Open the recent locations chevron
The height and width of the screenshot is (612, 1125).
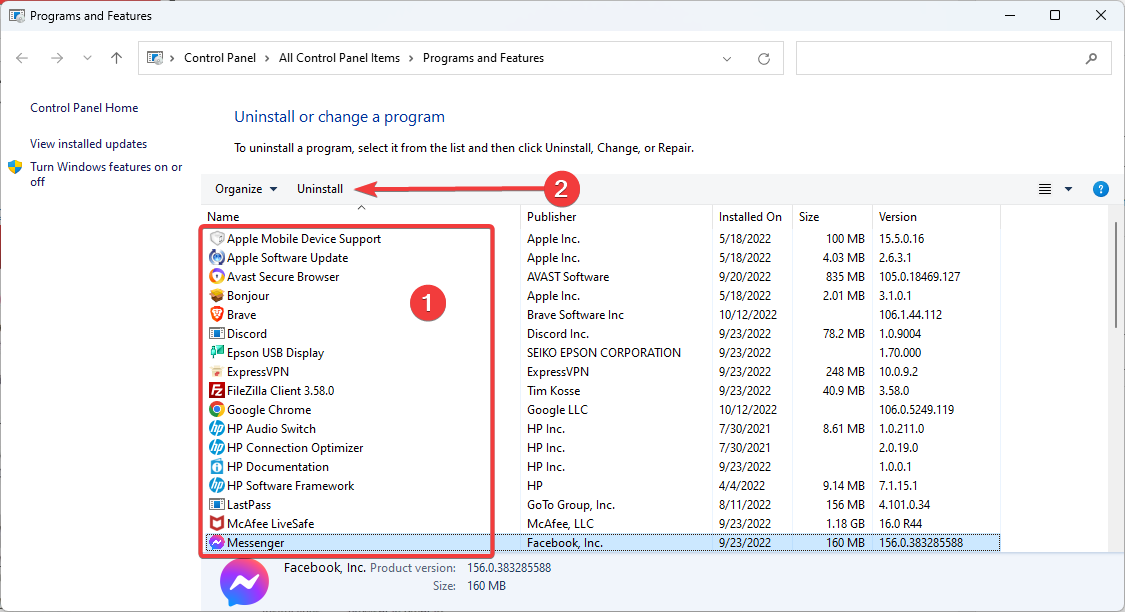click(x=88, y=58)
